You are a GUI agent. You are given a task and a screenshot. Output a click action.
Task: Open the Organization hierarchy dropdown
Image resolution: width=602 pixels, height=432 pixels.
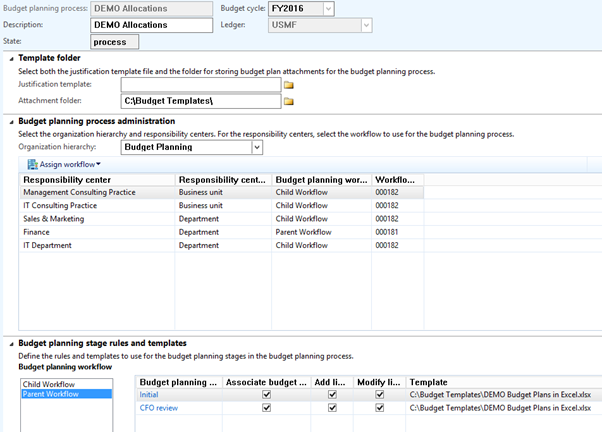click(x=257, y=147)
